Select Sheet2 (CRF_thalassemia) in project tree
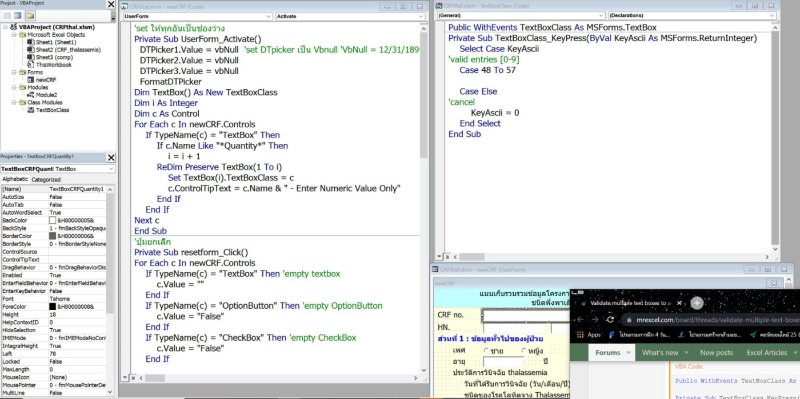800x399 pixels. coord(64,49)
